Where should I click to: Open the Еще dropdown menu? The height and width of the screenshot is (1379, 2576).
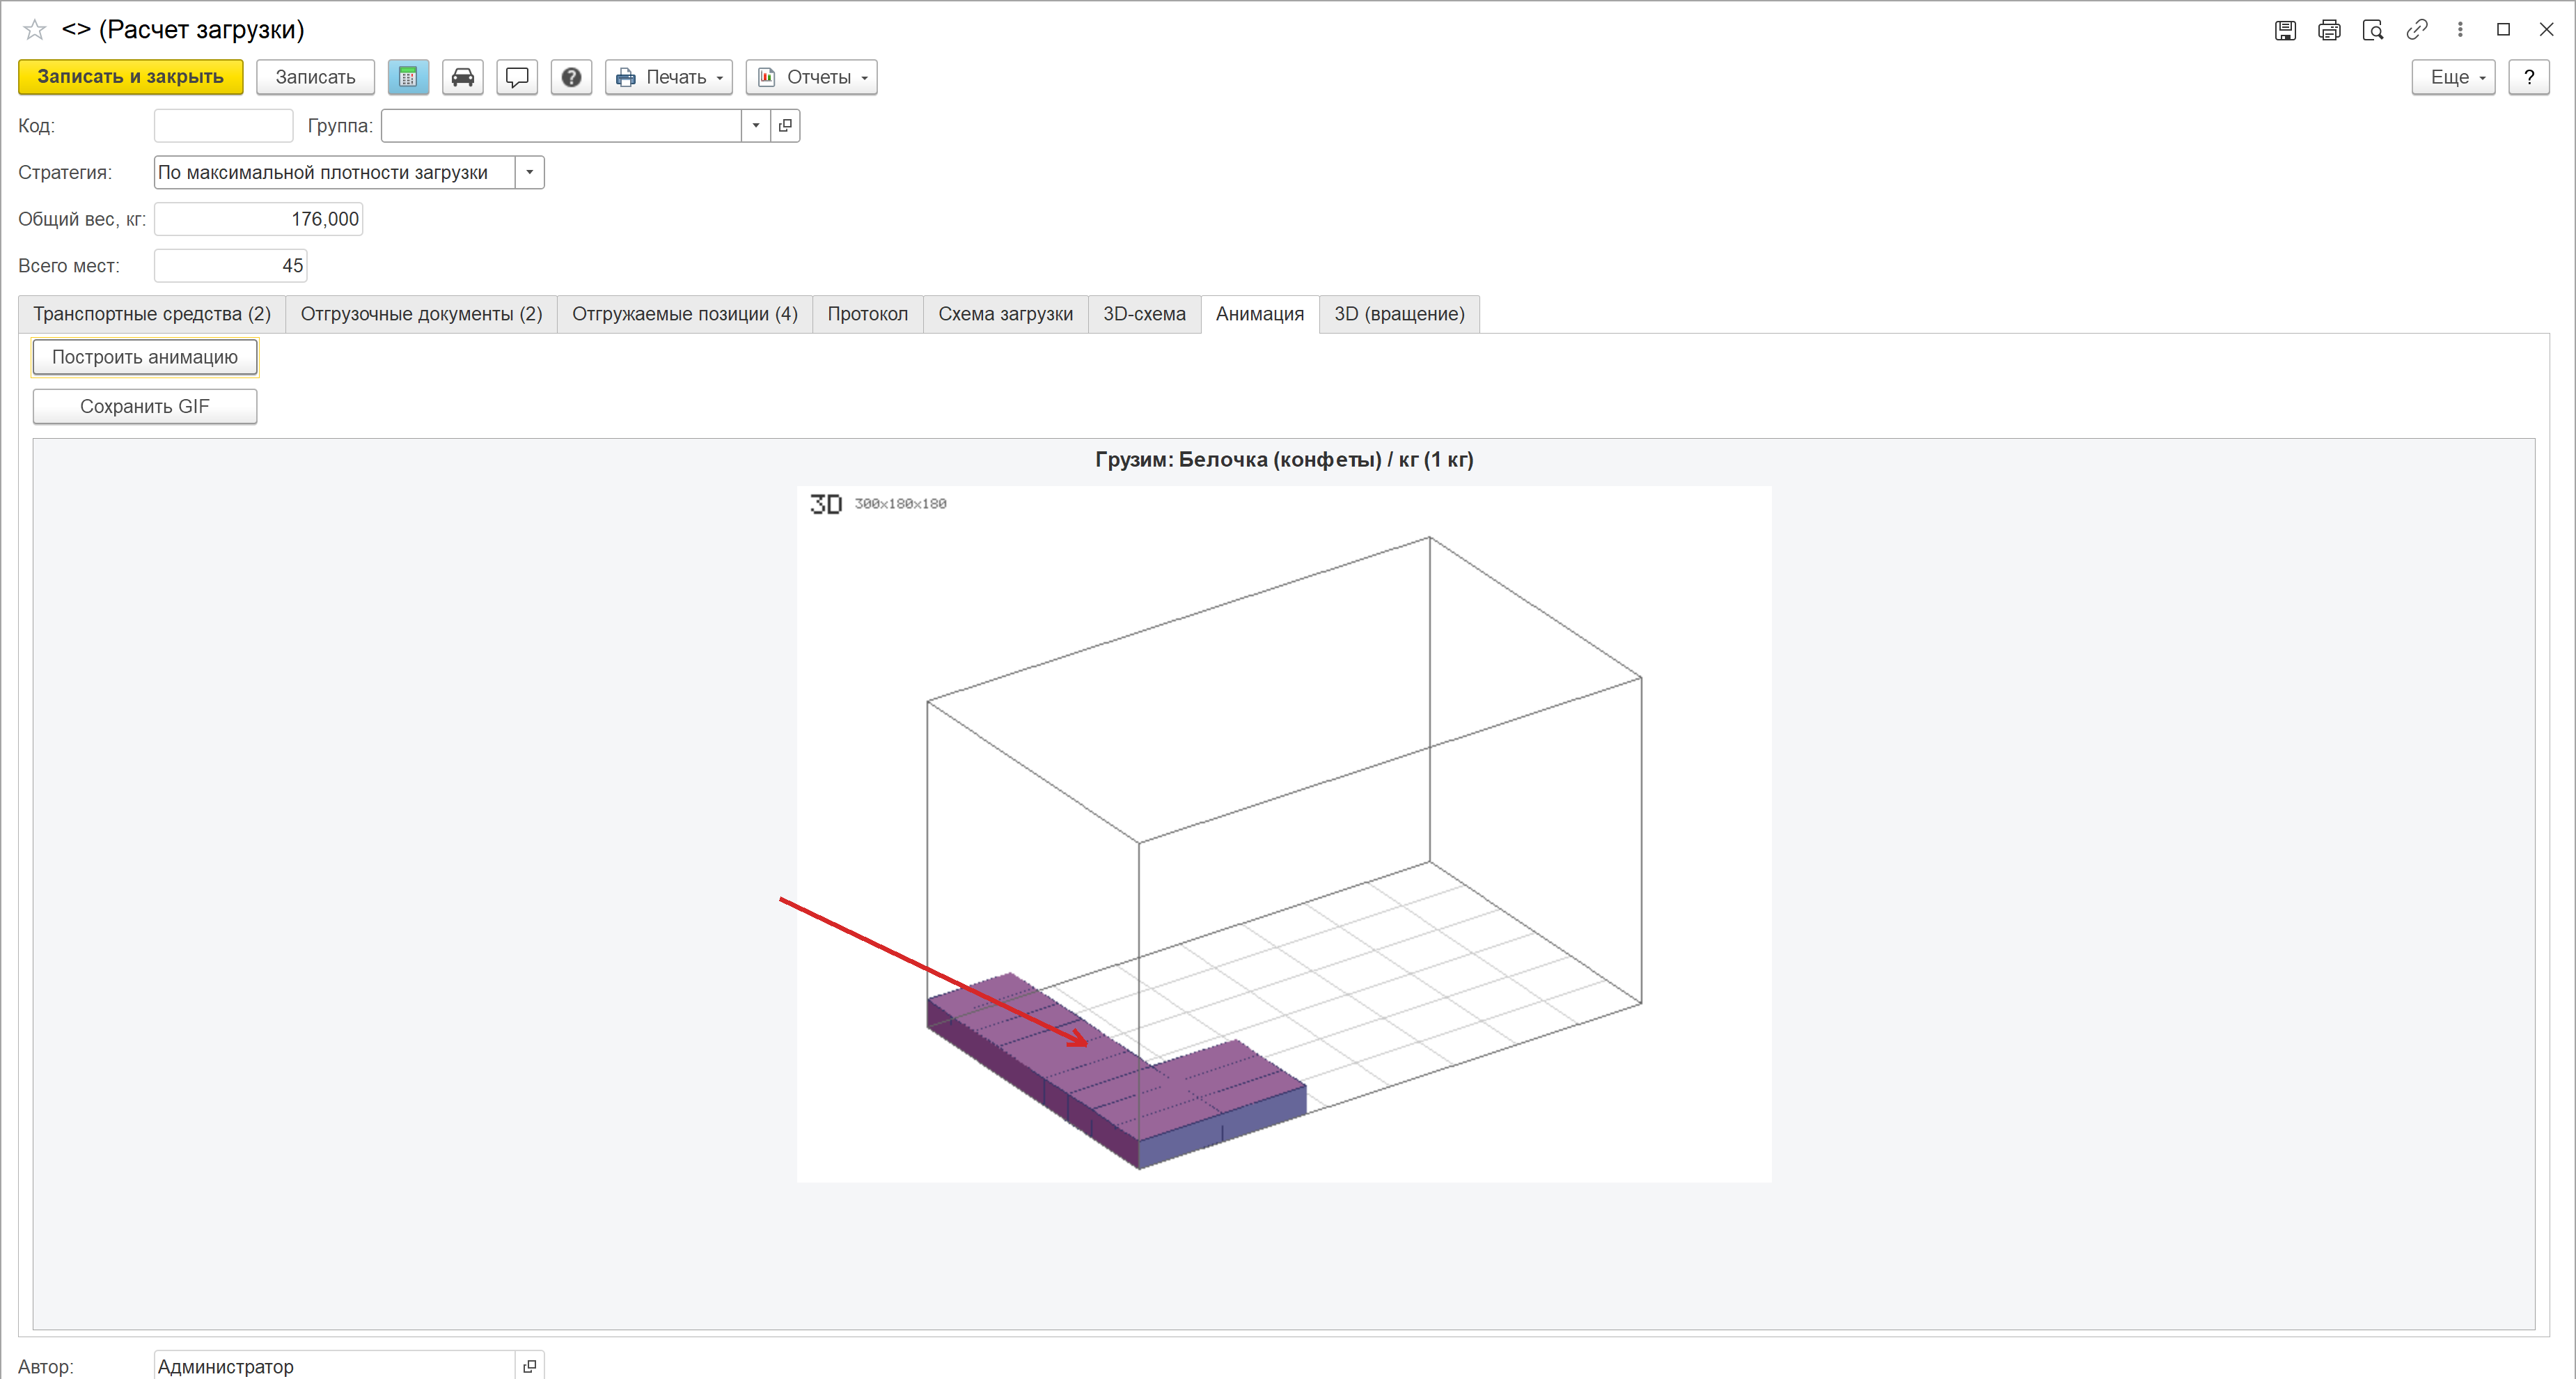point(2453,77)
